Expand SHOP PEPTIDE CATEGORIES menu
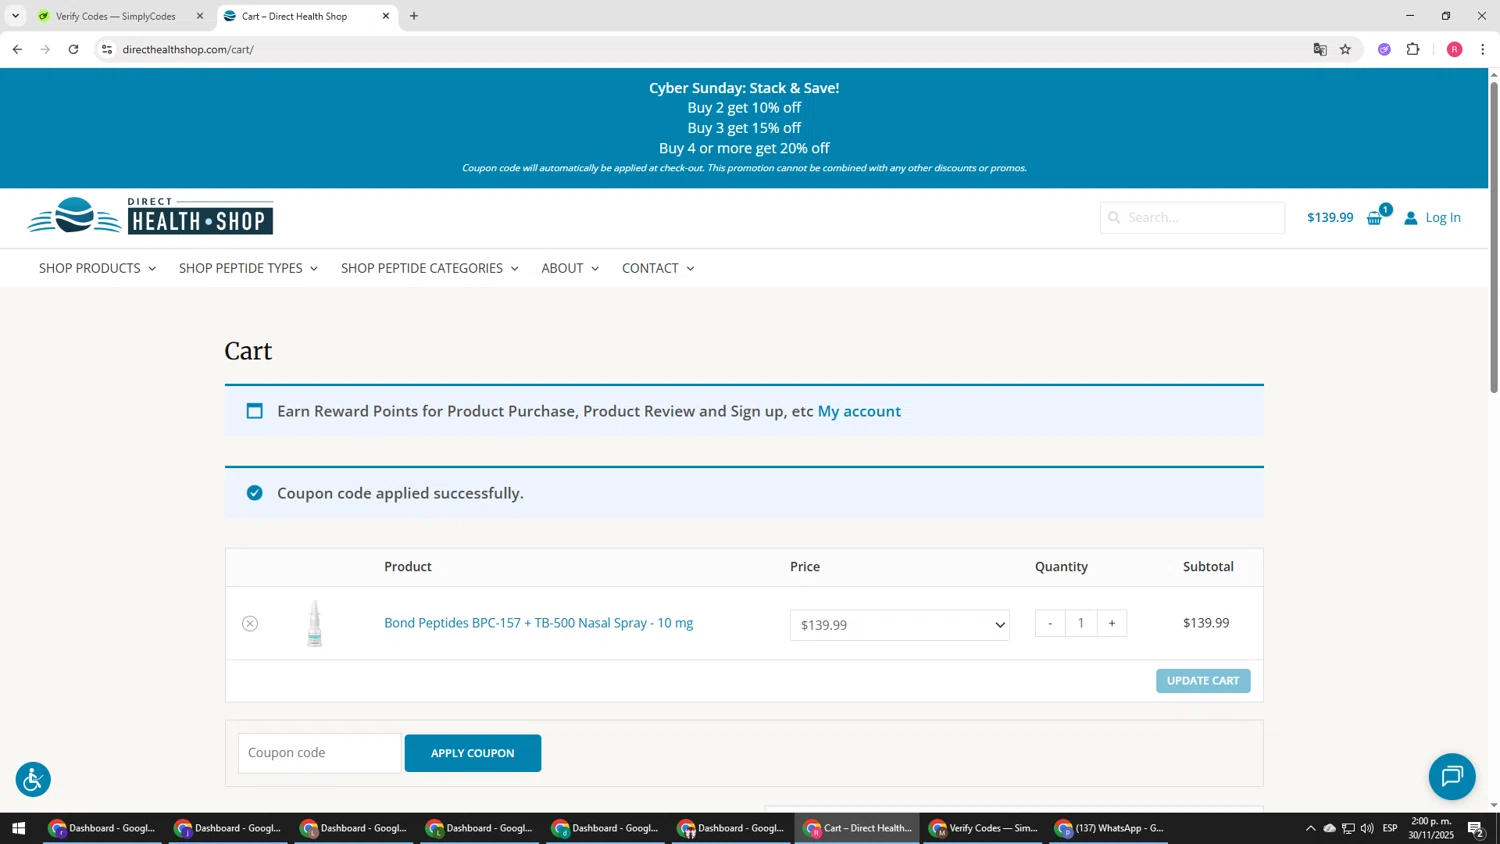This screenshot has height=844, width=1500. [x=429, y=268]
